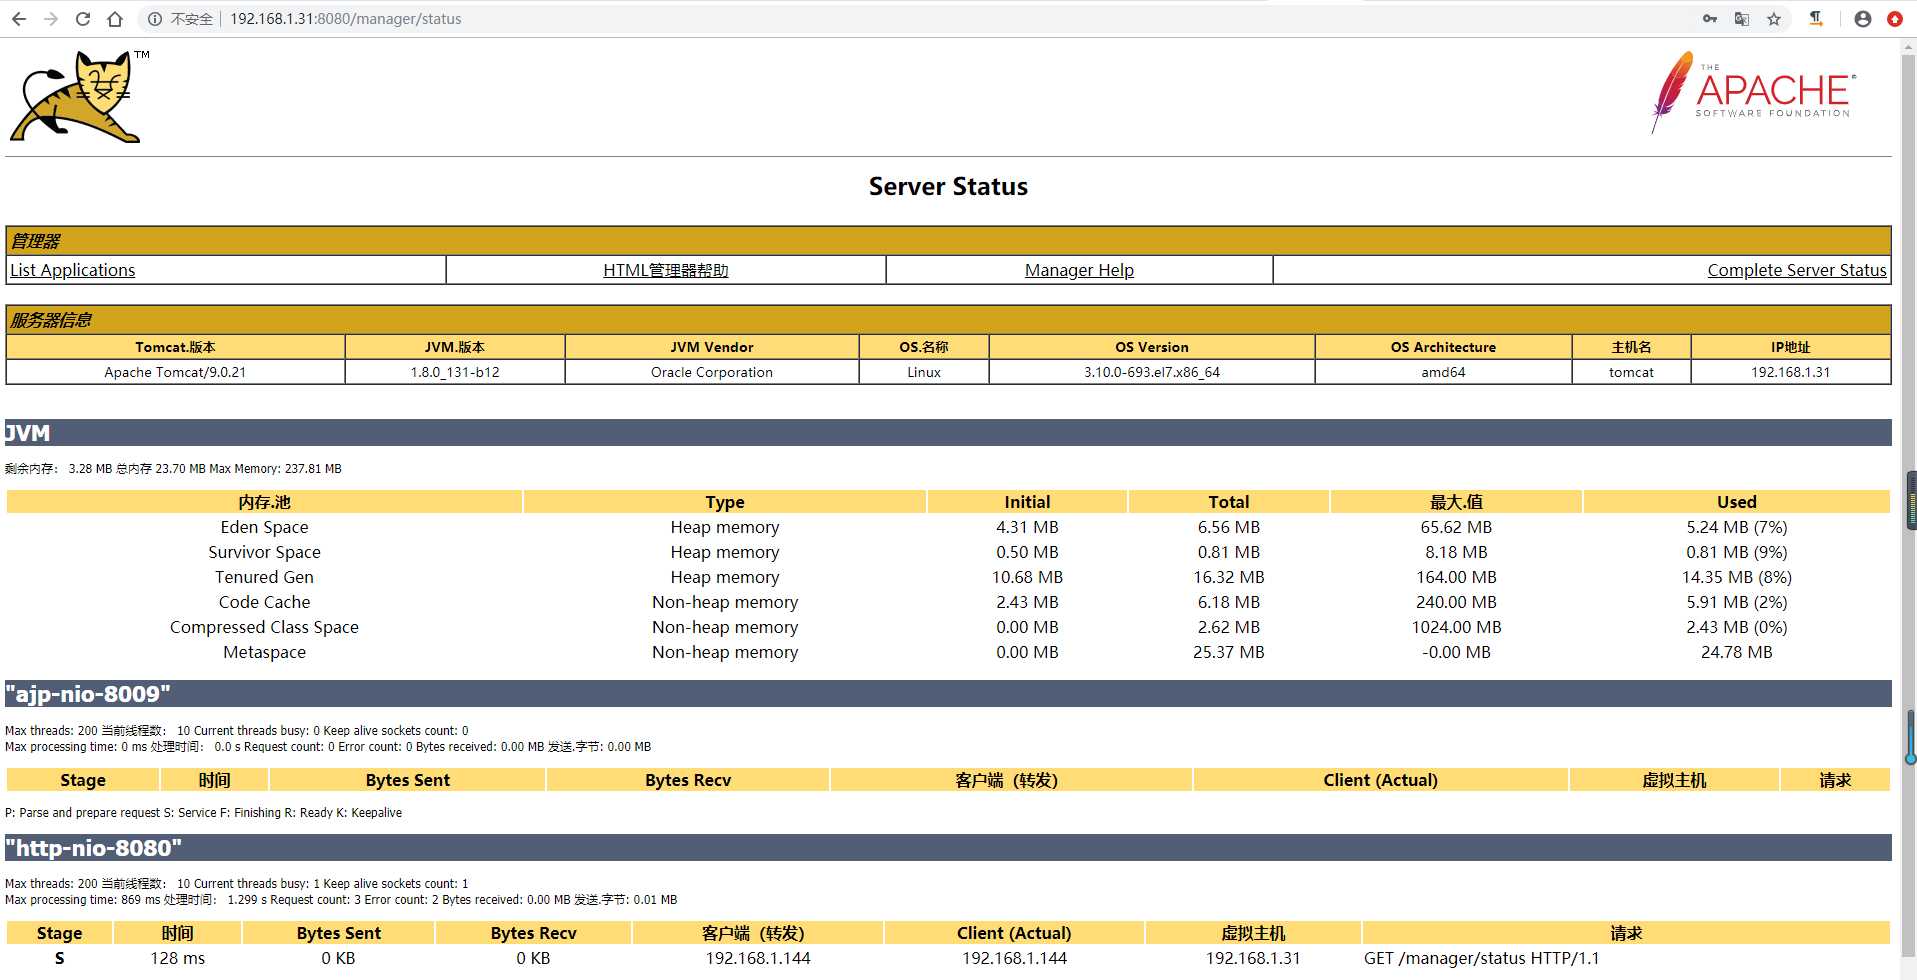Click the extension icon beside the star
Screen dimensions: 1917x980
tap(1816, 19)
